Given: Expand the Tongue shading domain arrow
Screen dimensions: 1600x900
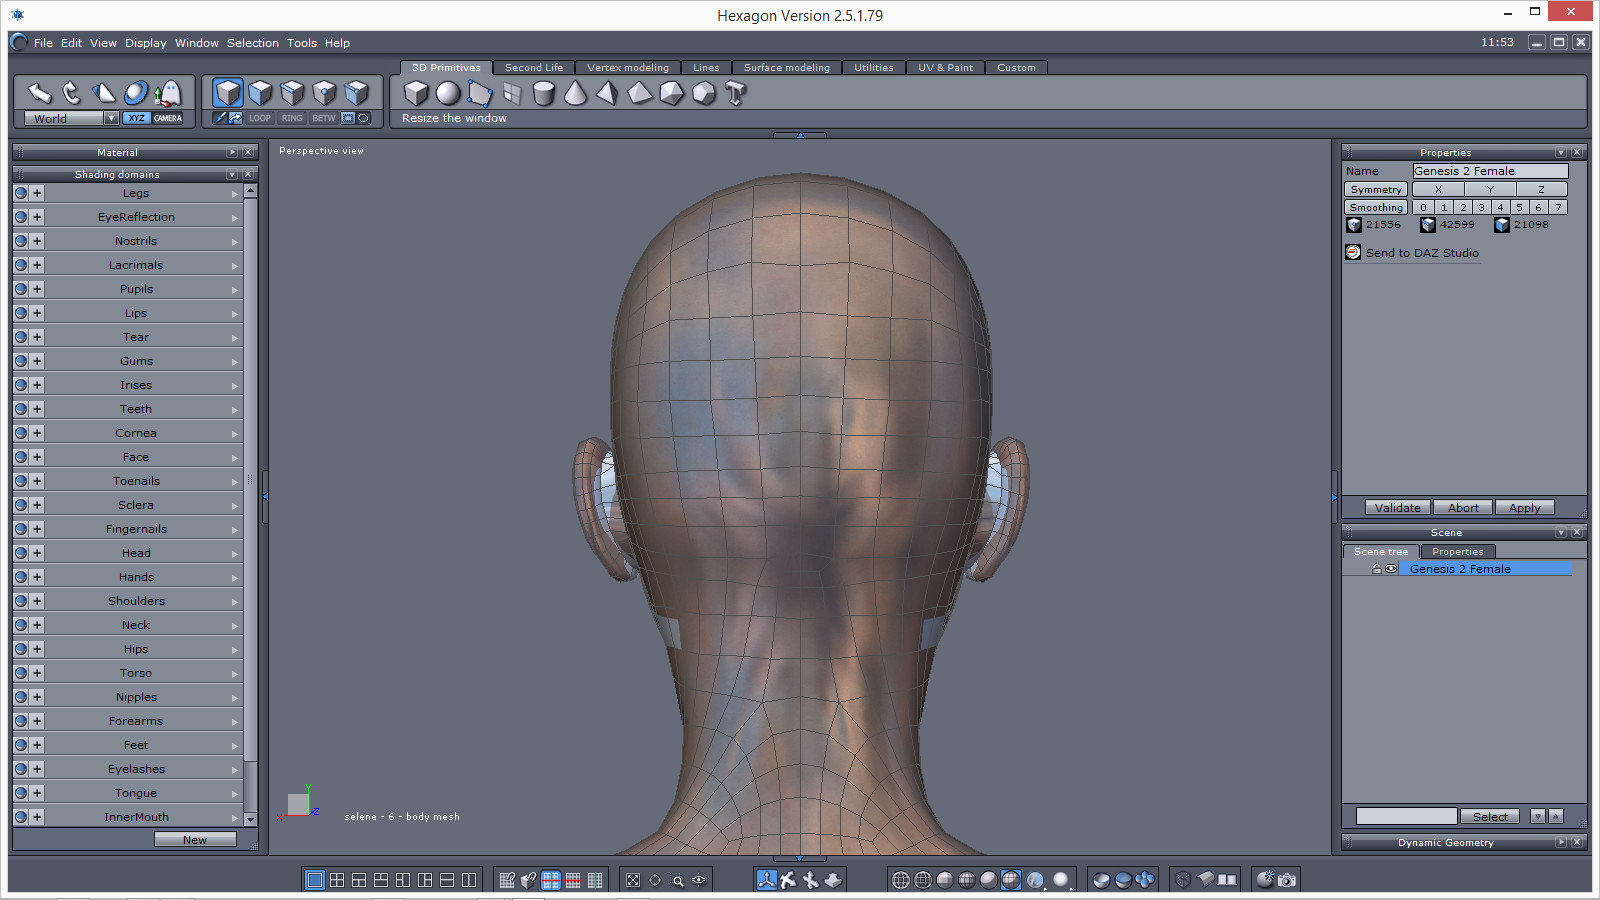Looking at the screenshot, I should click(x=235, y=793).
